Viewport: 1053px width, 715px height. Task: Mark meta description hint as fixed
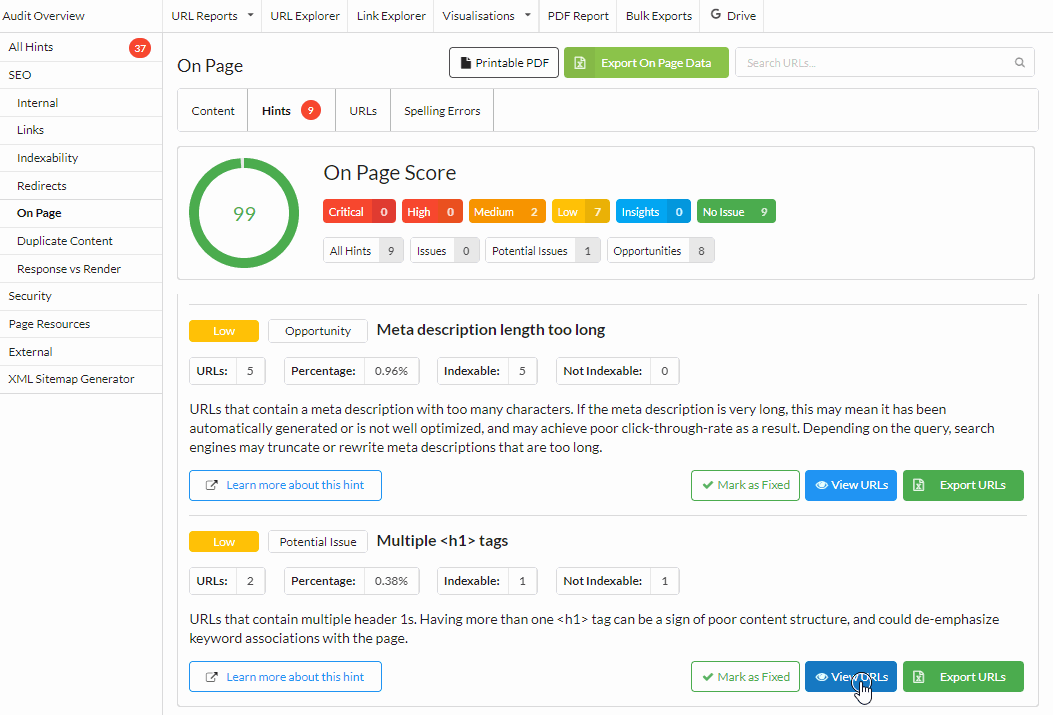[745, 485]
